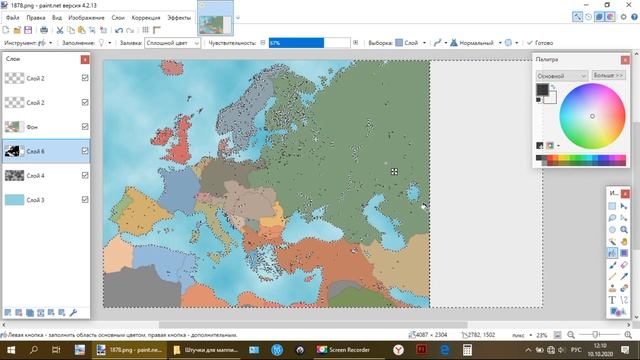Click the Print icon

pos(44,30)
